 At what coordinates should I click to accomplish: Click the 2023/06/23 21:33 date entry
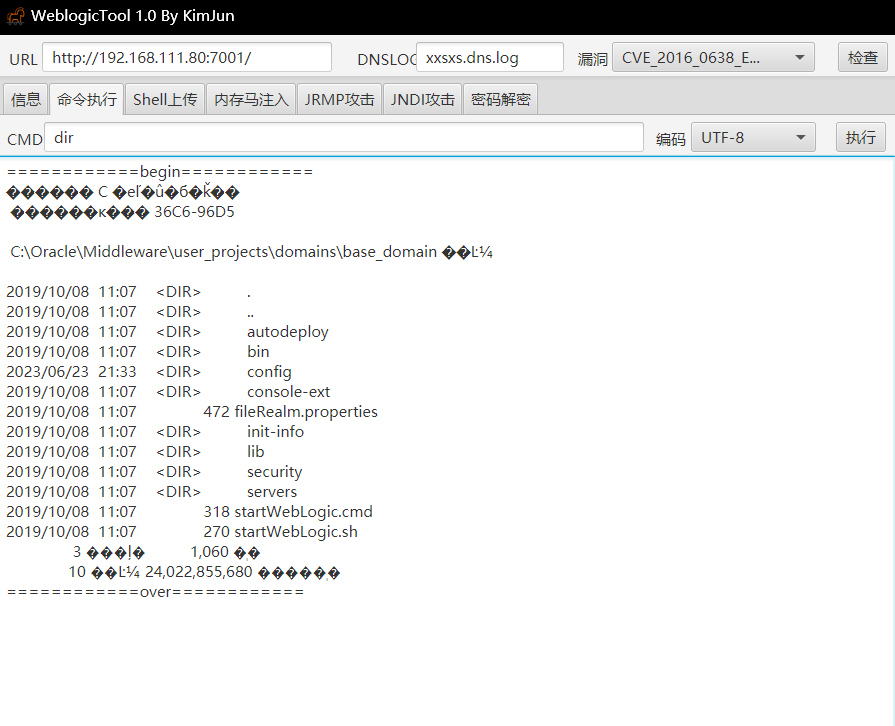tap(71, 372)
